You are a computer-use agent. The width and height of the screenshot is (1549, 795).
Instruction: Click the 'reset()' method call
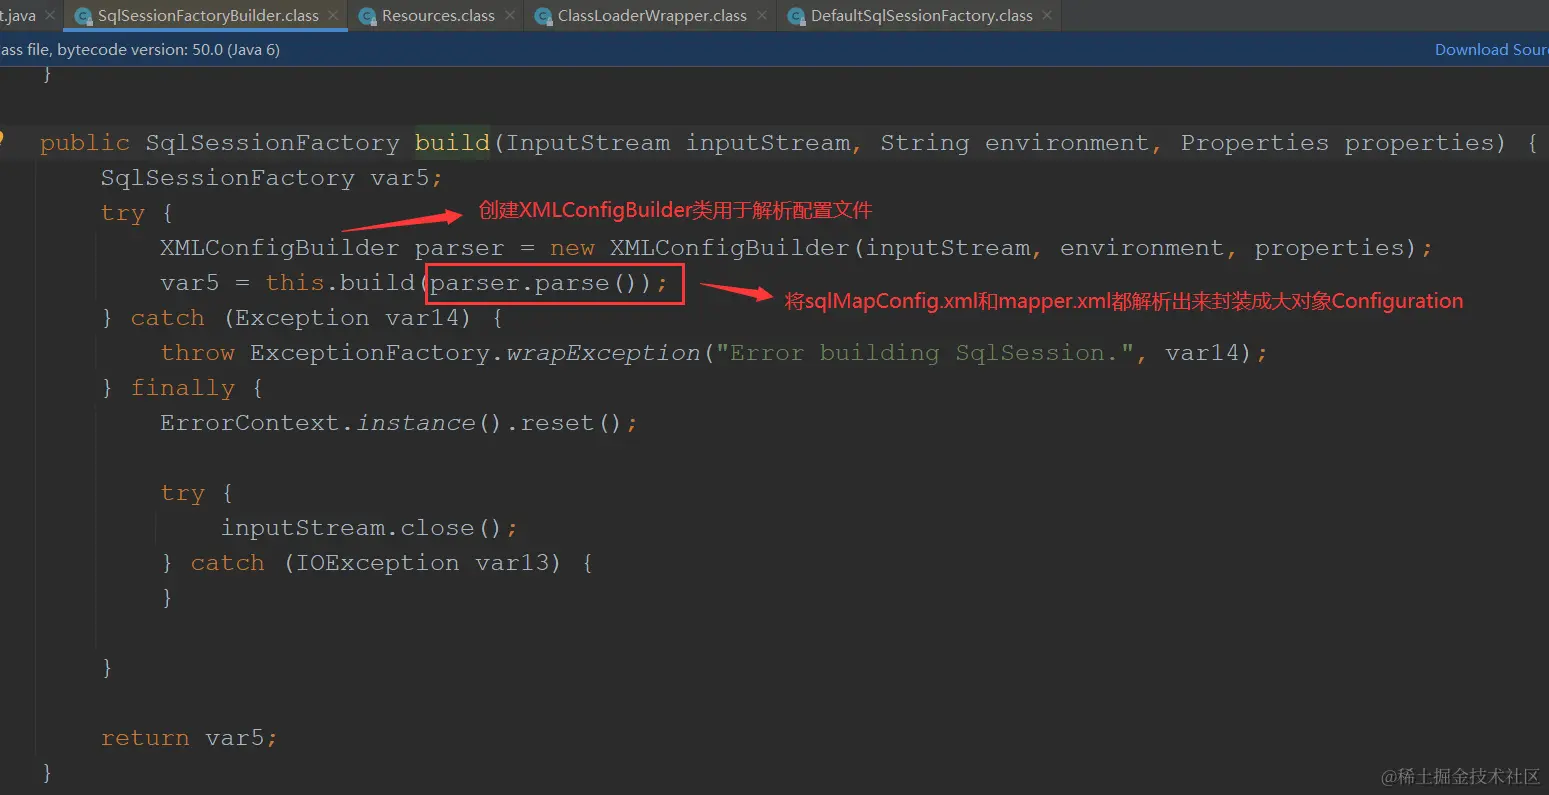571,423
